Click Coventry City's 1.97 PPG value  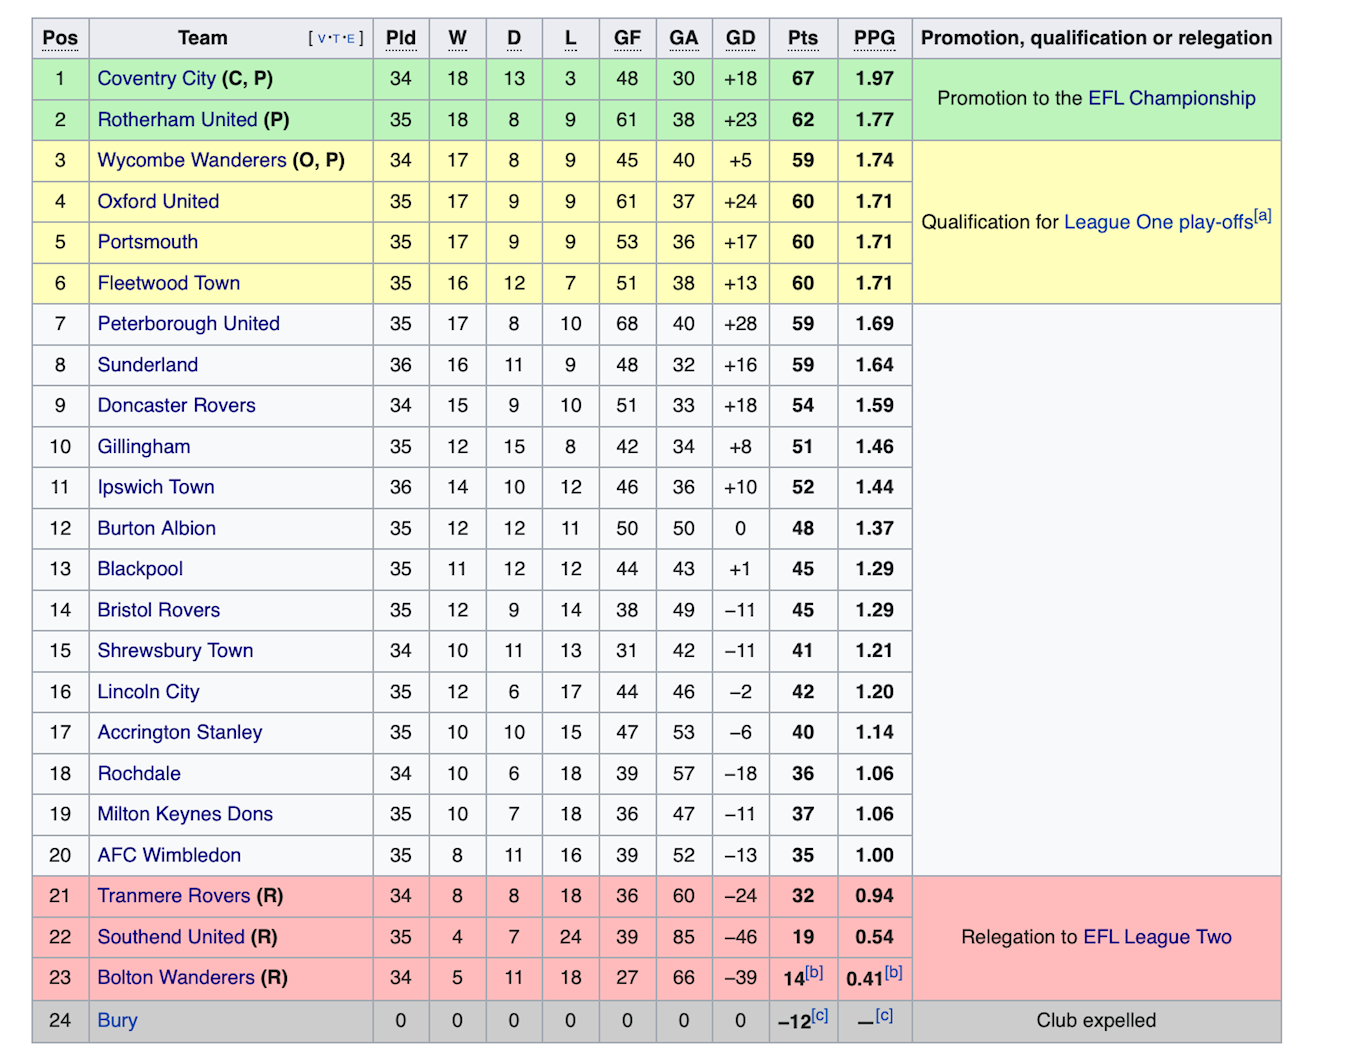pos(874,78)
